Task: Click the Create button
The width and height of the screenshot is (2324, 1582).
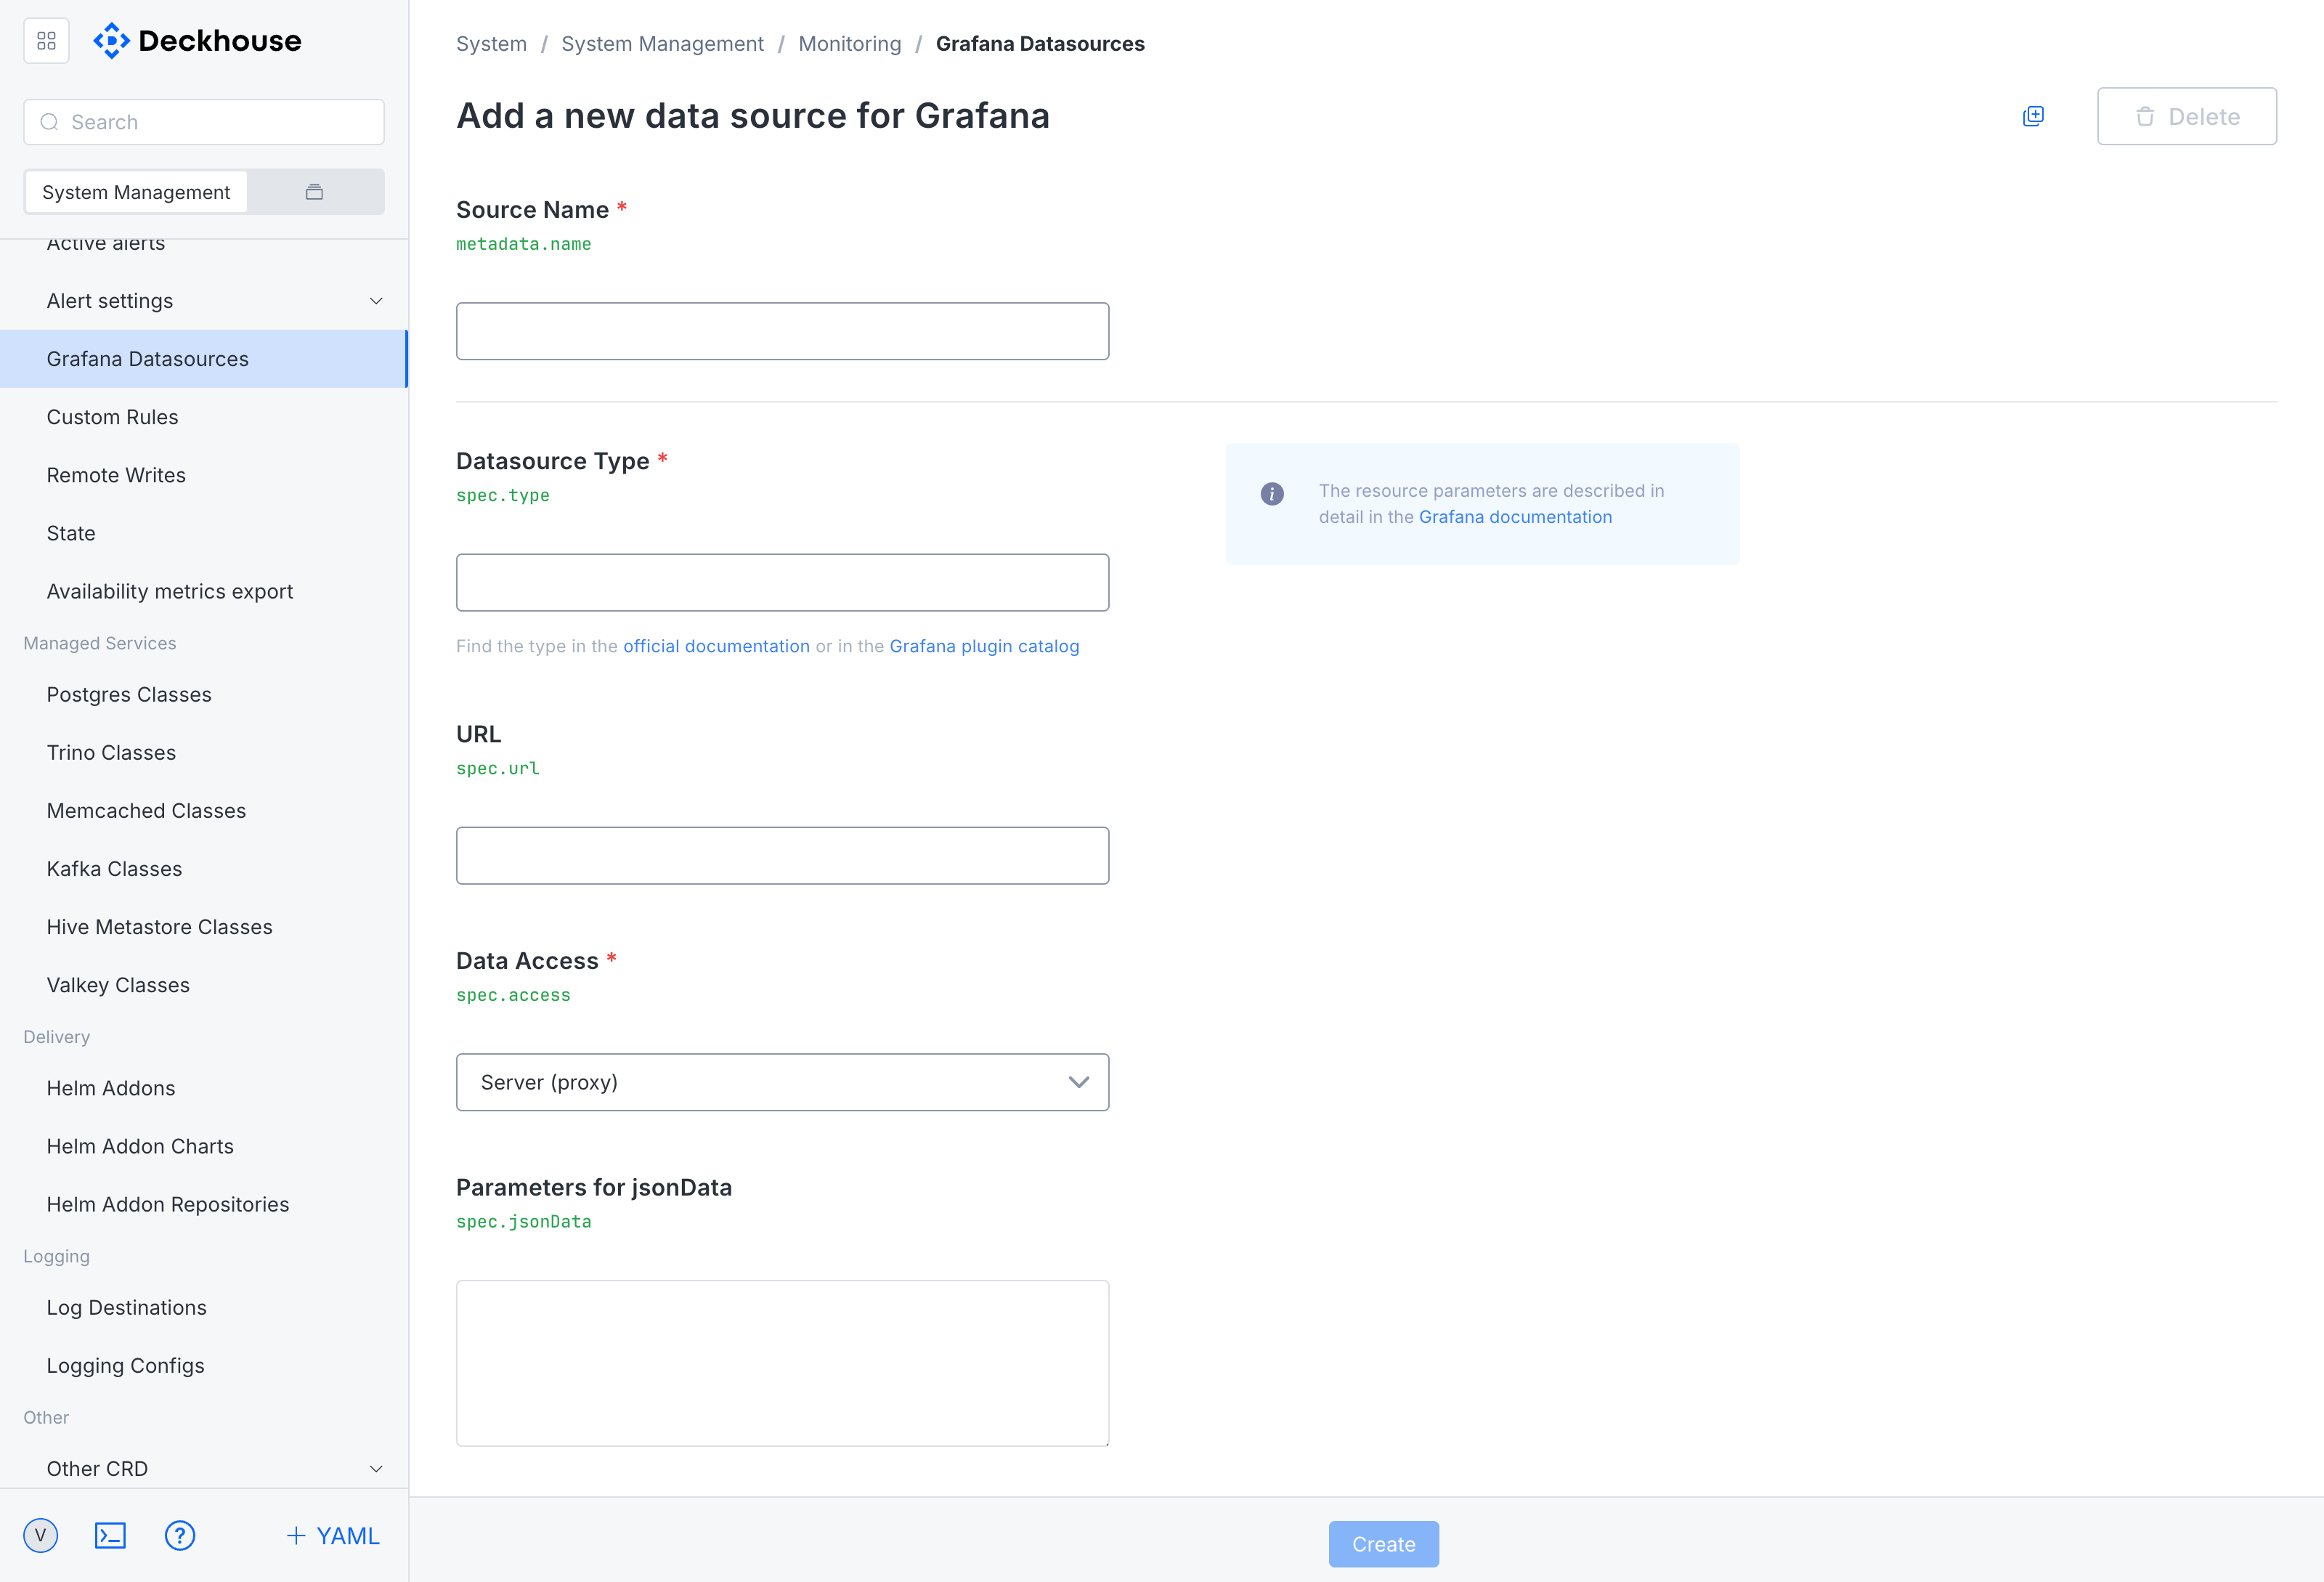Action: (x=1384, y=1543)
